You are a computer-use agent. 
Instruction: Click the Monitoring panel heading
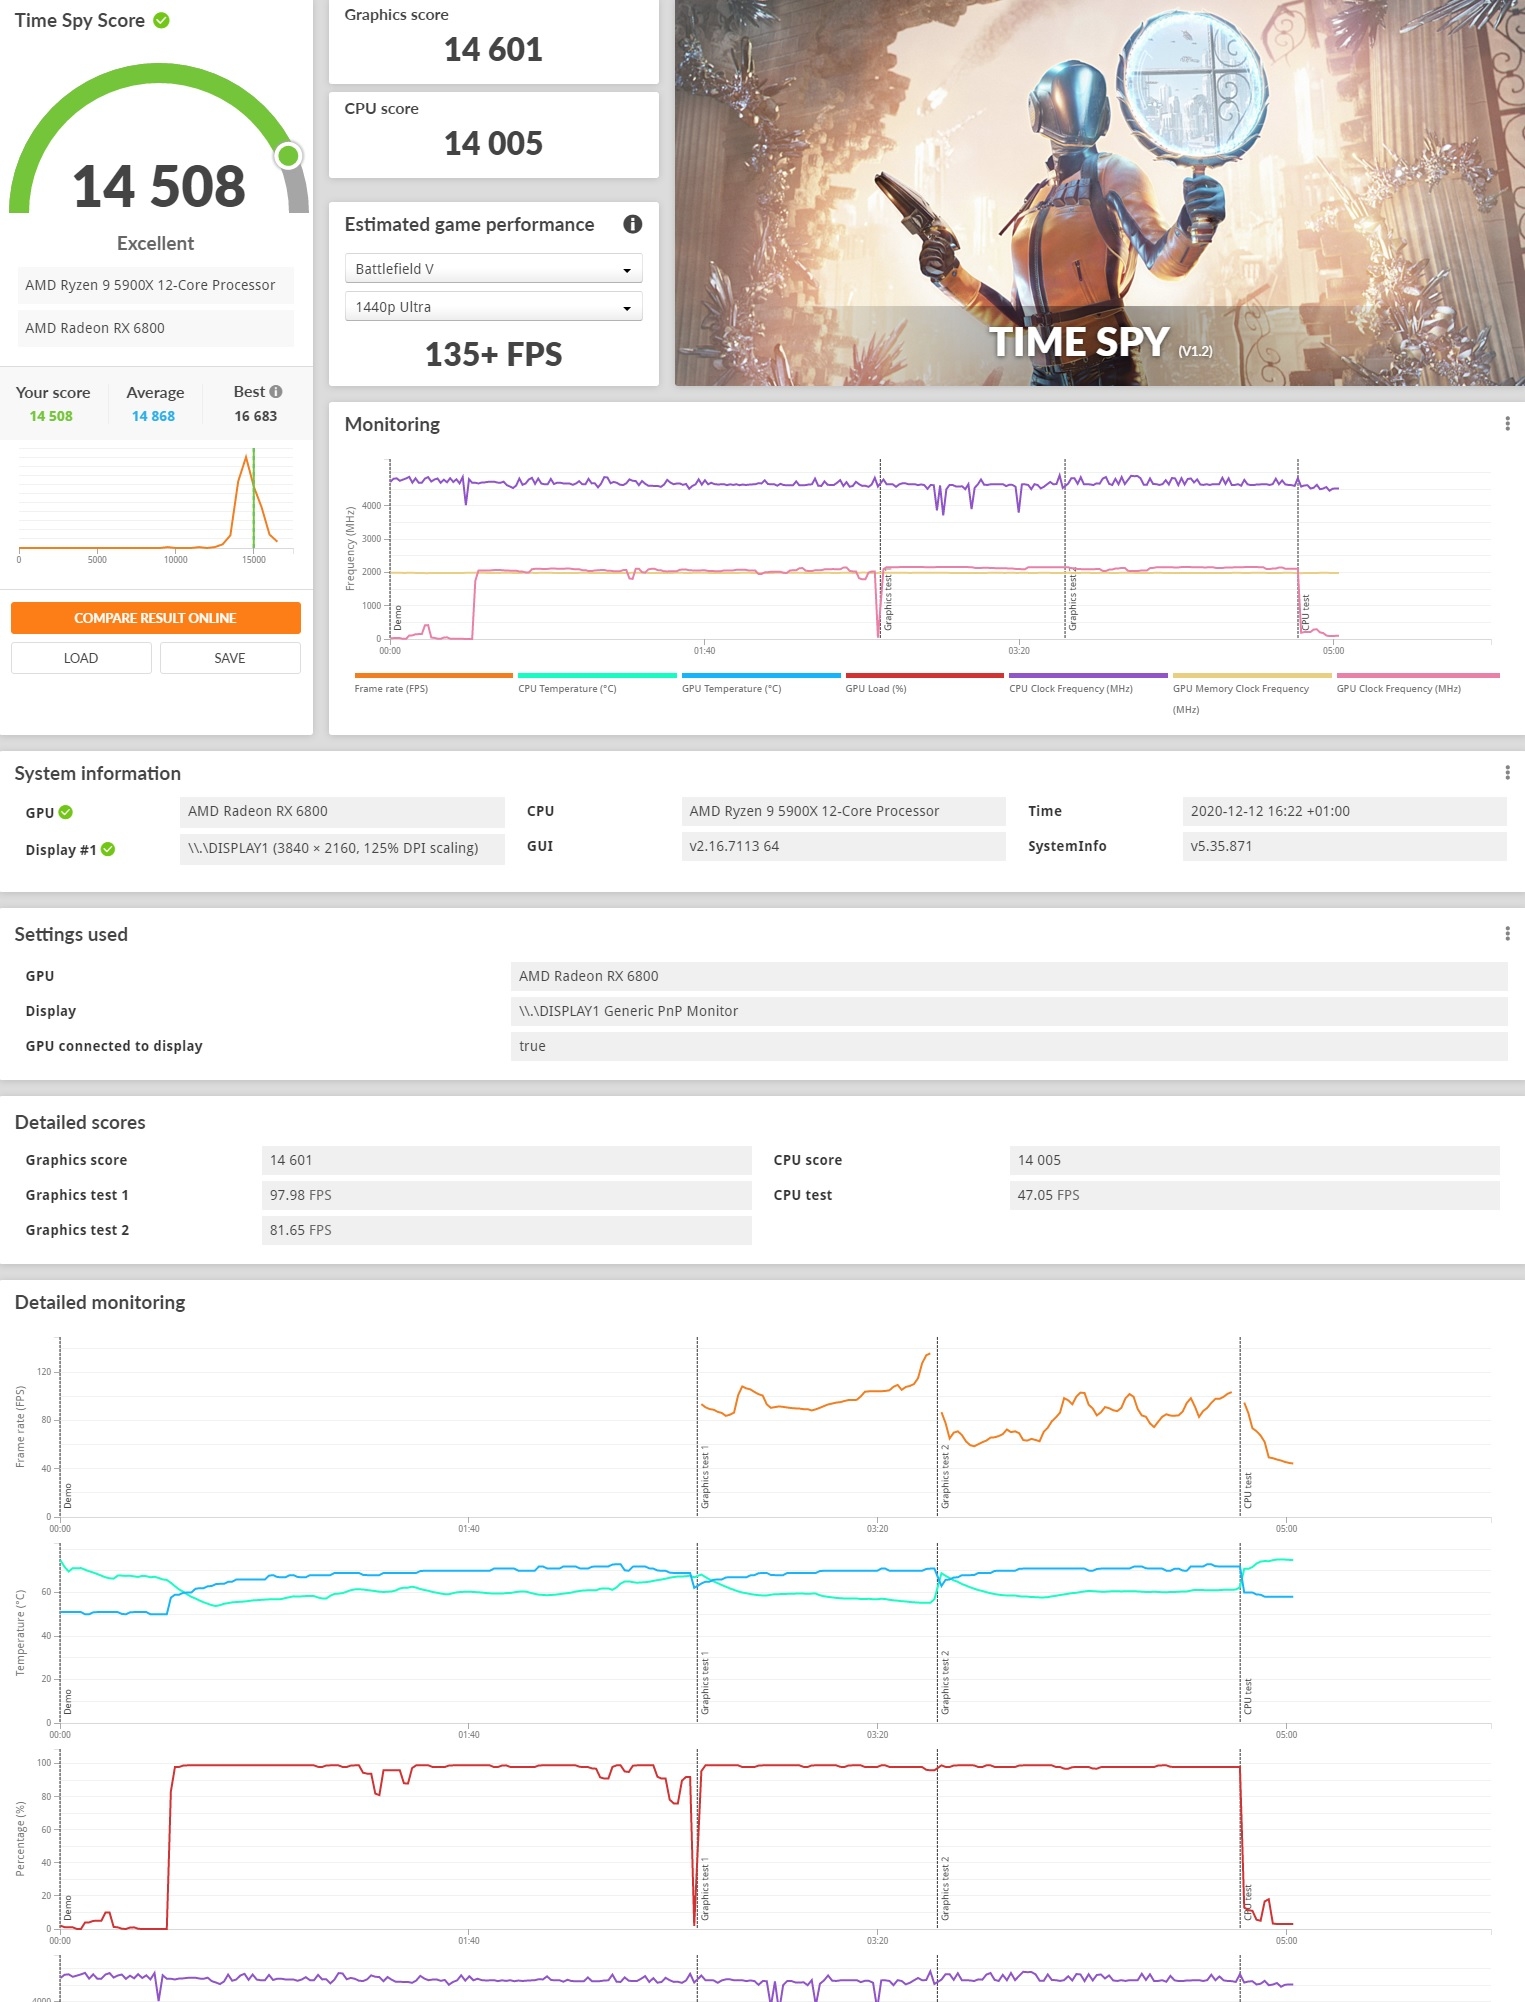pyautogui.click(x=392, y=424)
